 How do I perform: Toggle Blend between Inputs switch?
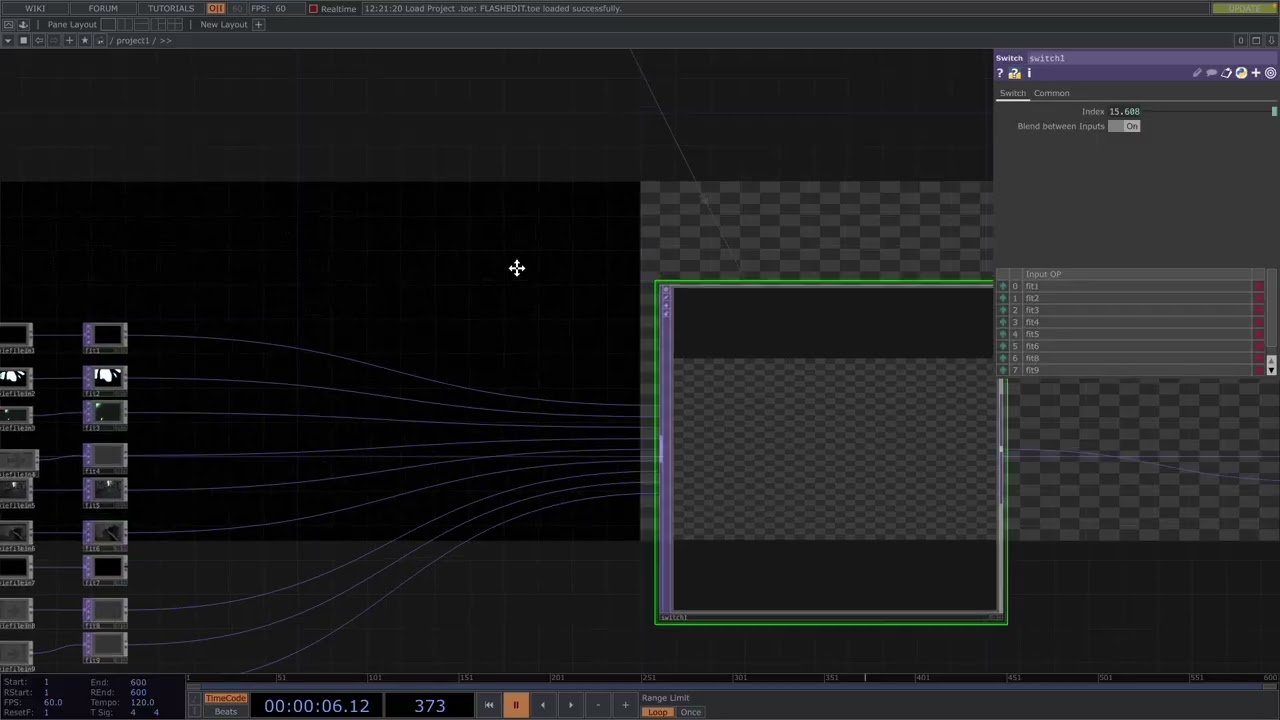pyautogui.click(x=1123, y=126)
